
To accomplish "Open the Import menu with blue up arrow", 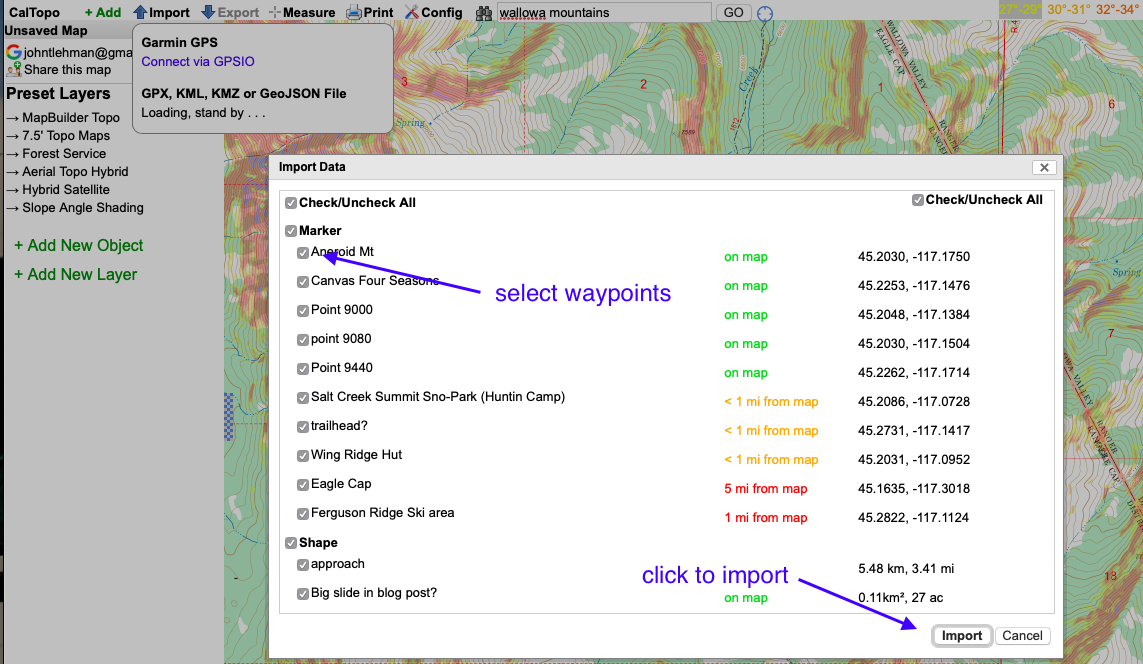I will click(161, 12).
